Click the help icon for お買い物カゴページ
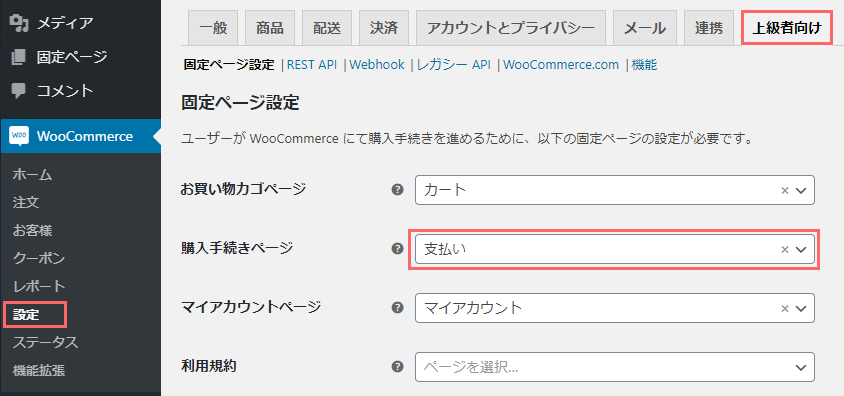844x396 pixels. pos(397,189)
